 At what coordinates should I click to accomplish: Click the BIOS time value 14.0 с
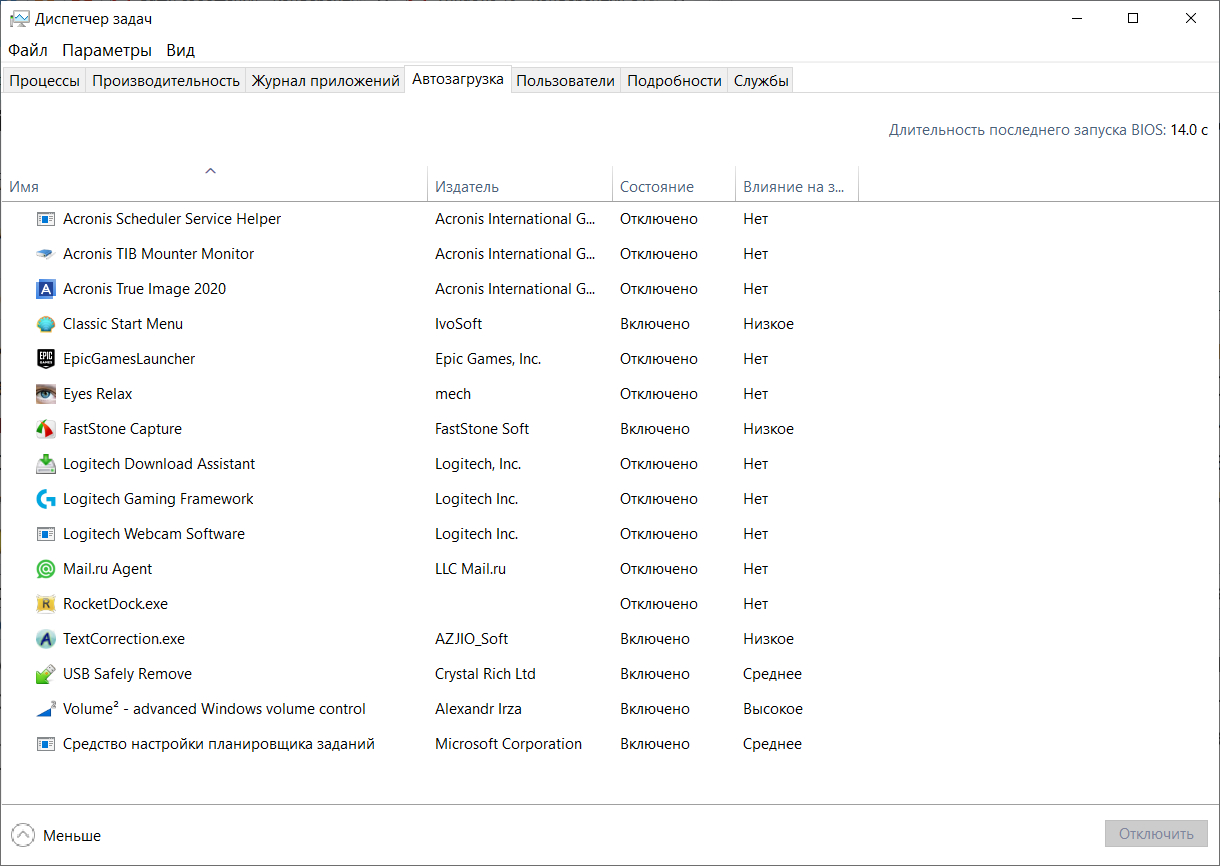(1189, 130)
